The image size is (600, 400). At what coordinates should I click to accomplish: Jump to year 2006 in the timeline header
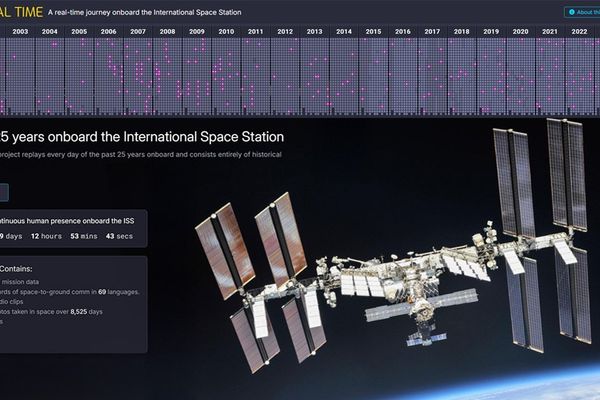pyautogui.click(x=109, y=32)
